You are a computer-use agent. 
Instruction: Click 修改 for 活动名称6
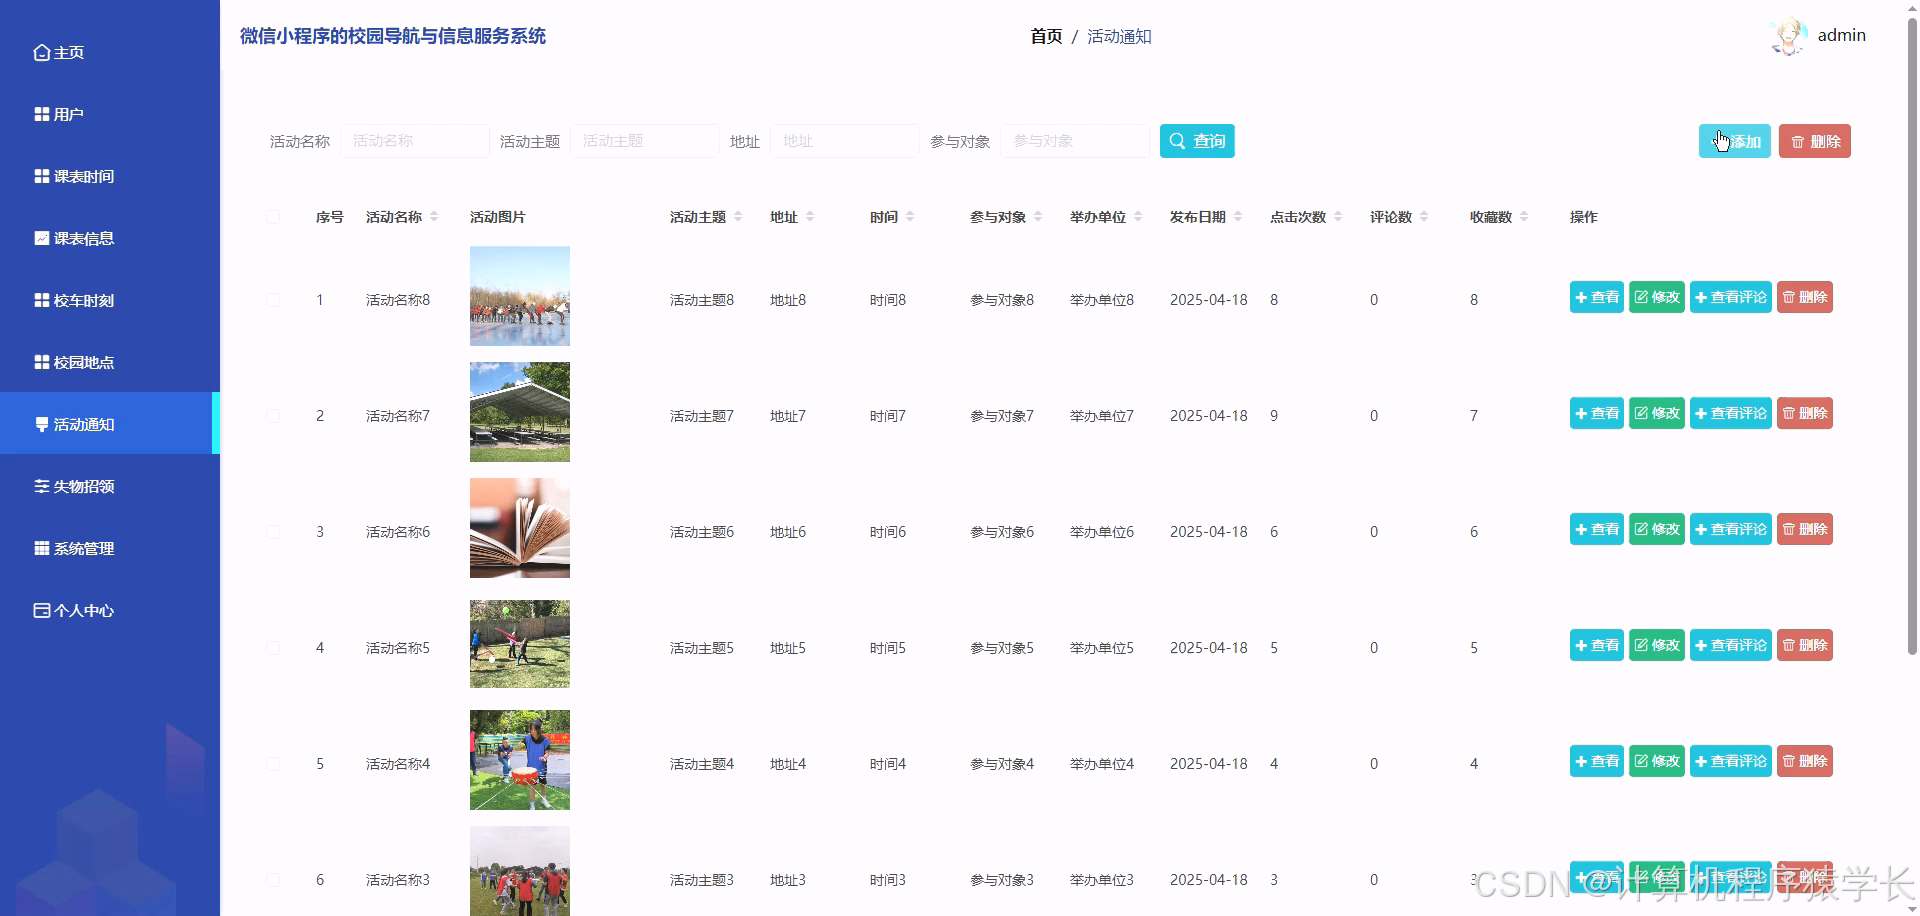[1657, 529]
